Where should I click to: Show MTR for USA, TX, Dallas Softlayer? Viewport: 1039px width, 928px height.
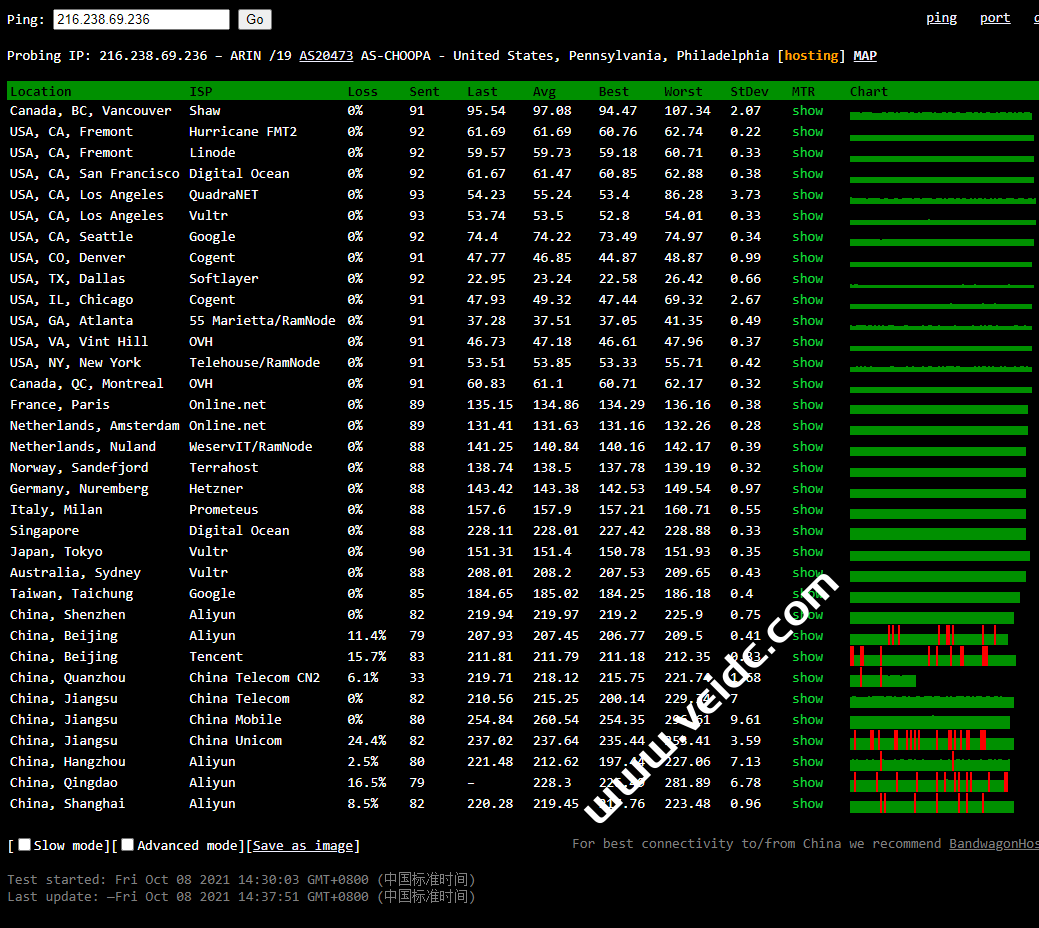807,279
